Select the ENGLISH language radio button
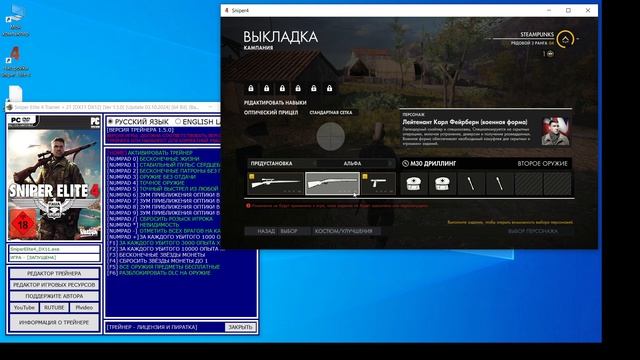The width and height of the screenshot is (640, 360). pos(178,122)
